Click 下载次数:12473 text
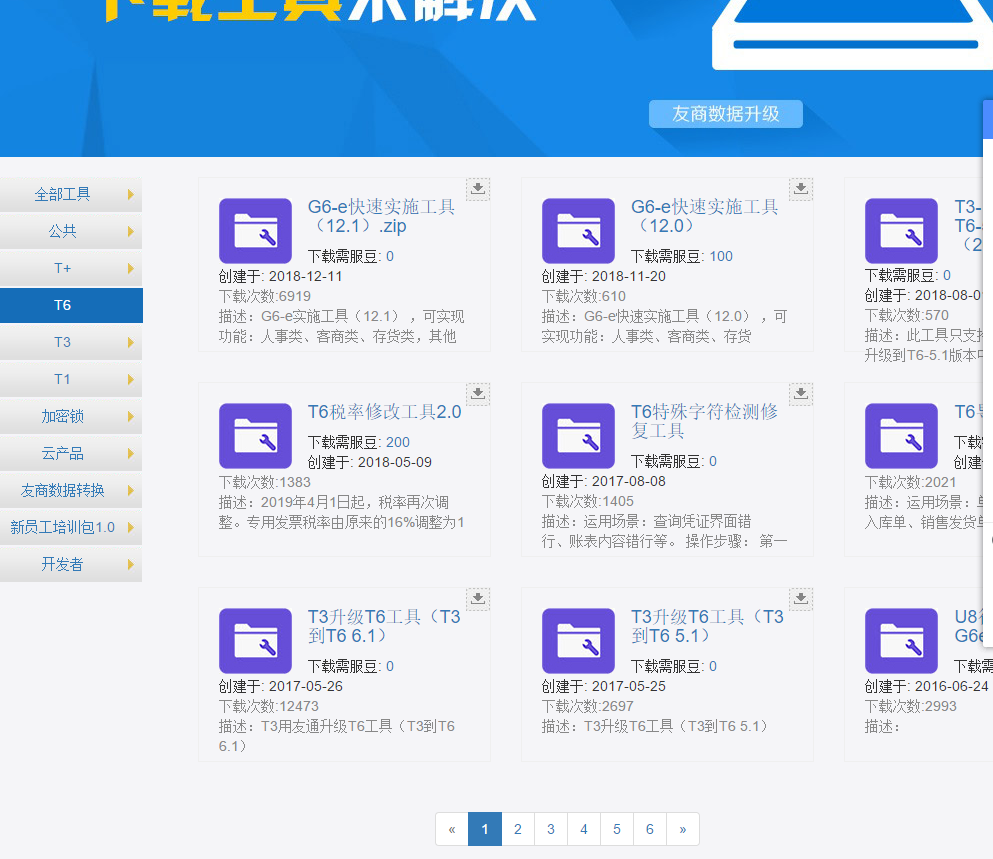 pos(269,706)
